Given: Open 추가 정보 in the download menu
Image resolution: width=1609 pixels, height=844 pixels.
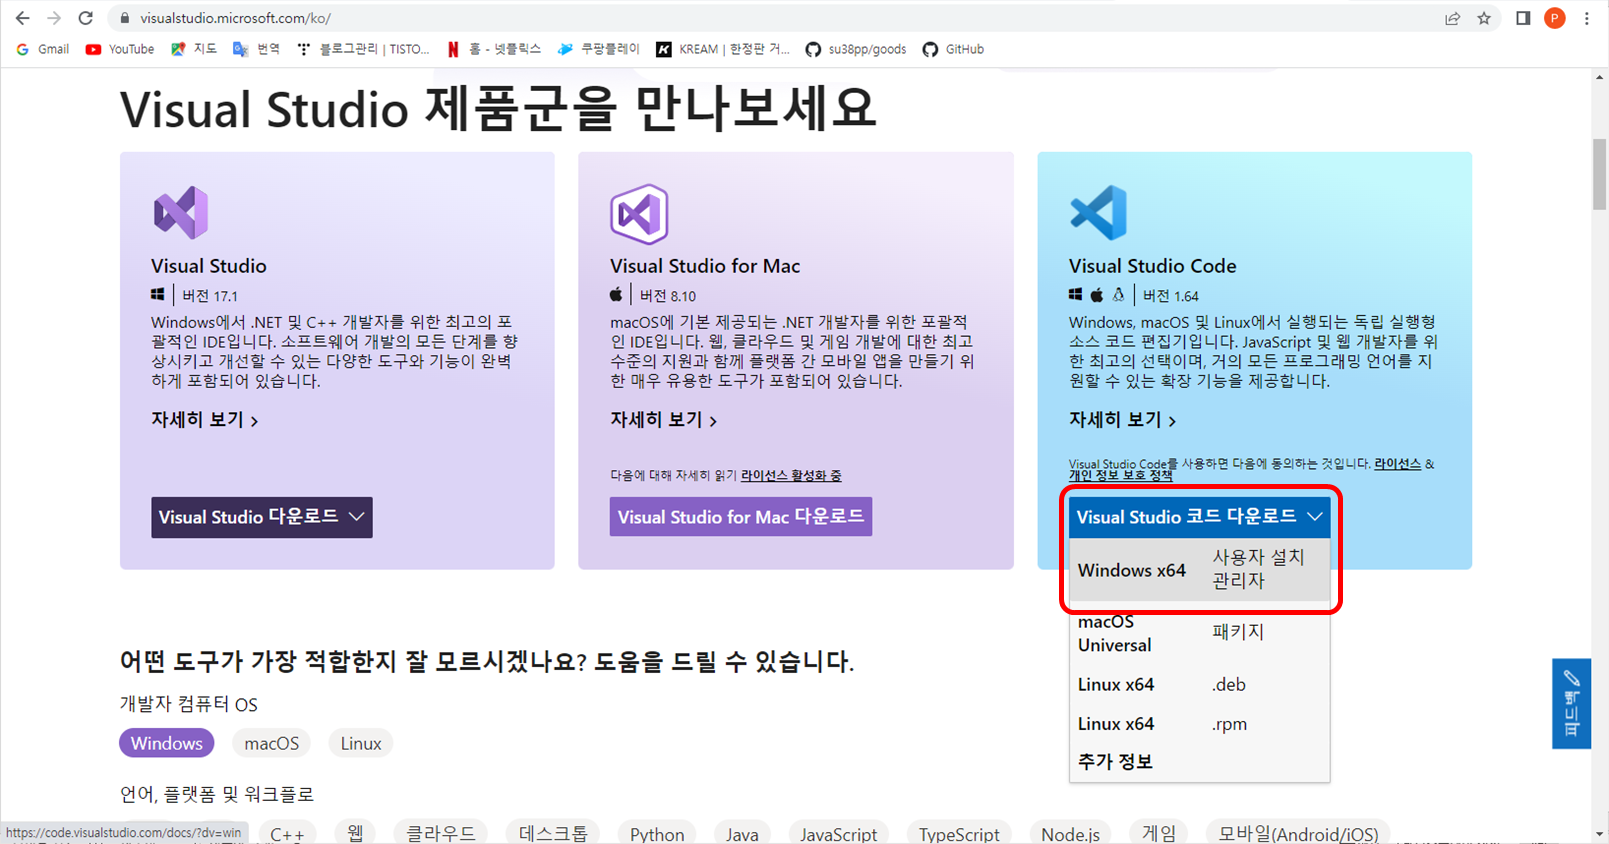Looking at the screenshot, I should tap(1115, 762).
